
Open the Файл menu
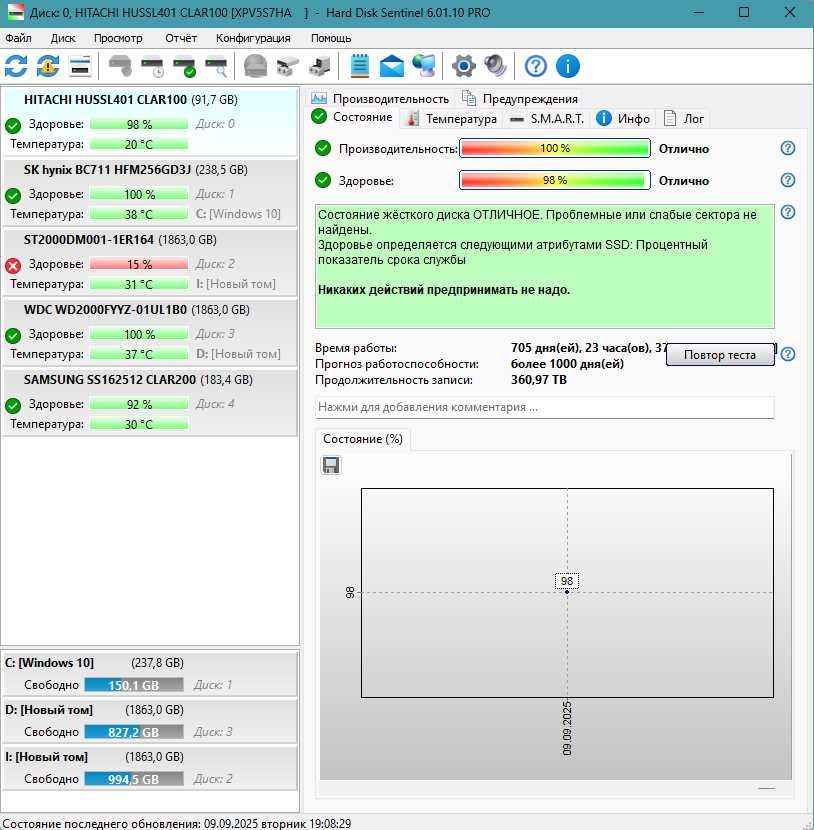point(18,38)
